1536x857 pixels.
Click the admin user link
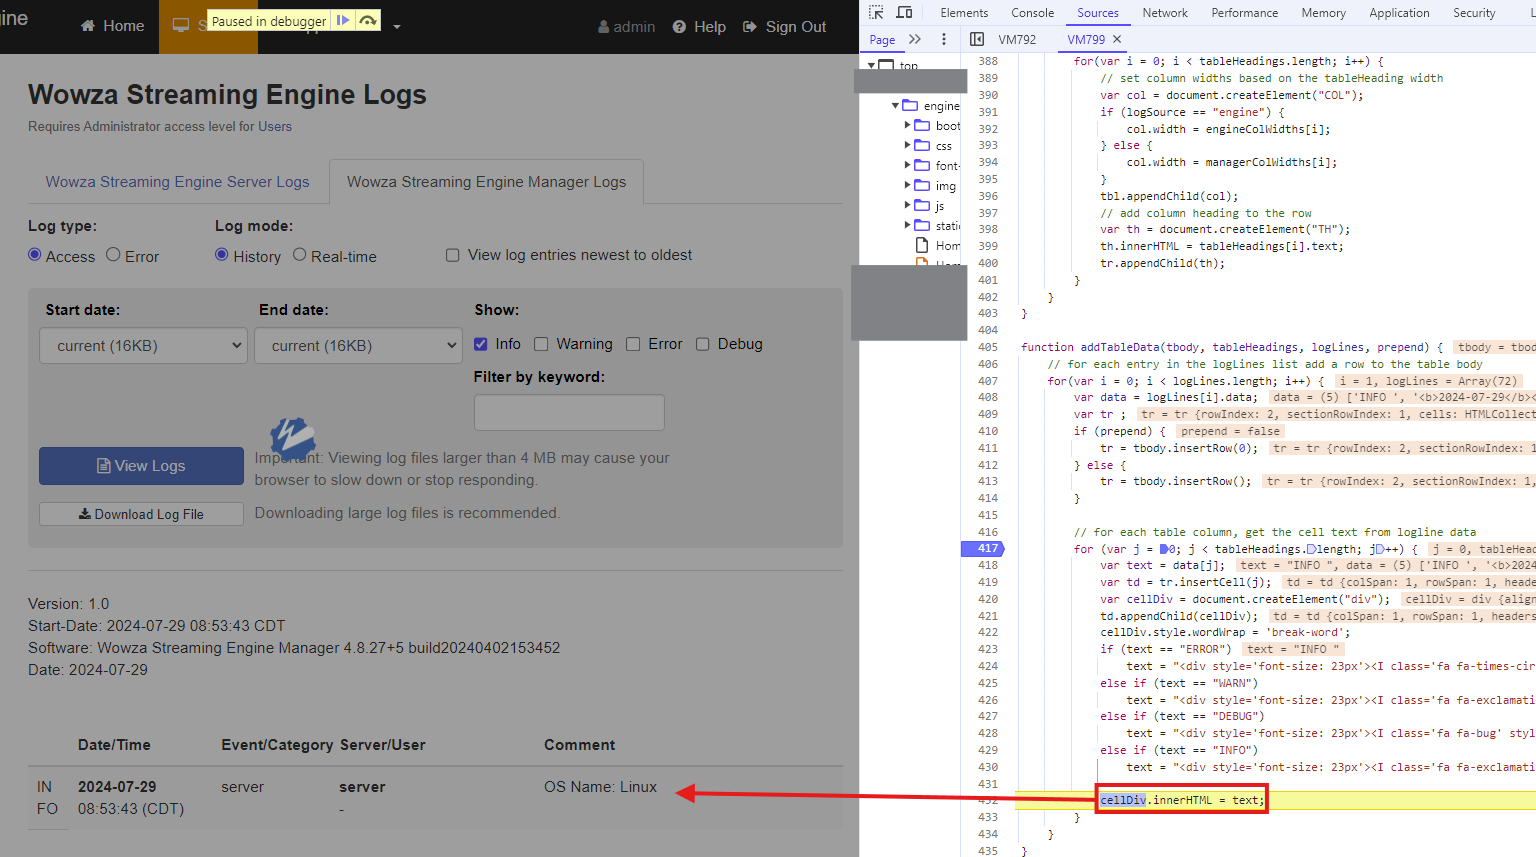(627, 27)
